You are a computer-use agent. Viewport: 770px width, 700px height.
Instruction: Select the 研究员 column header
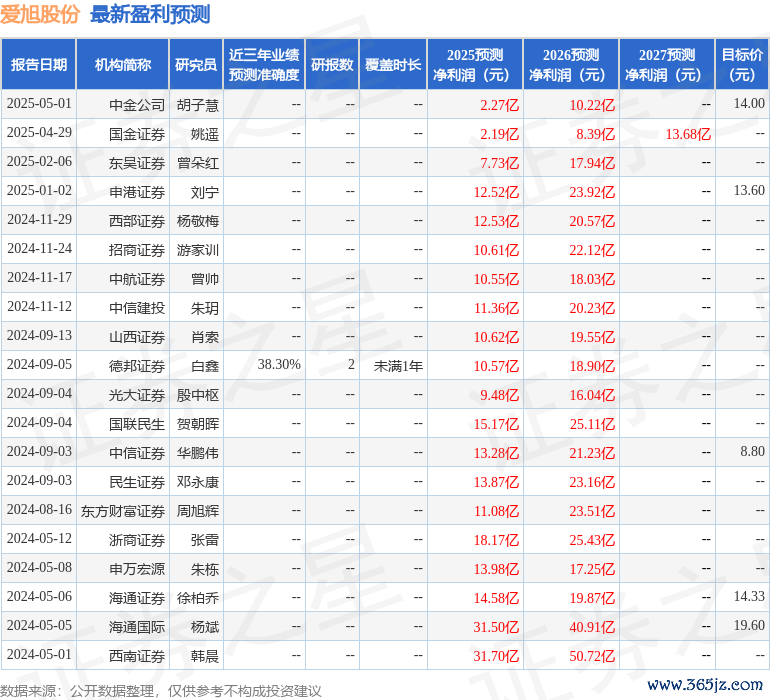tap(196, 64)
